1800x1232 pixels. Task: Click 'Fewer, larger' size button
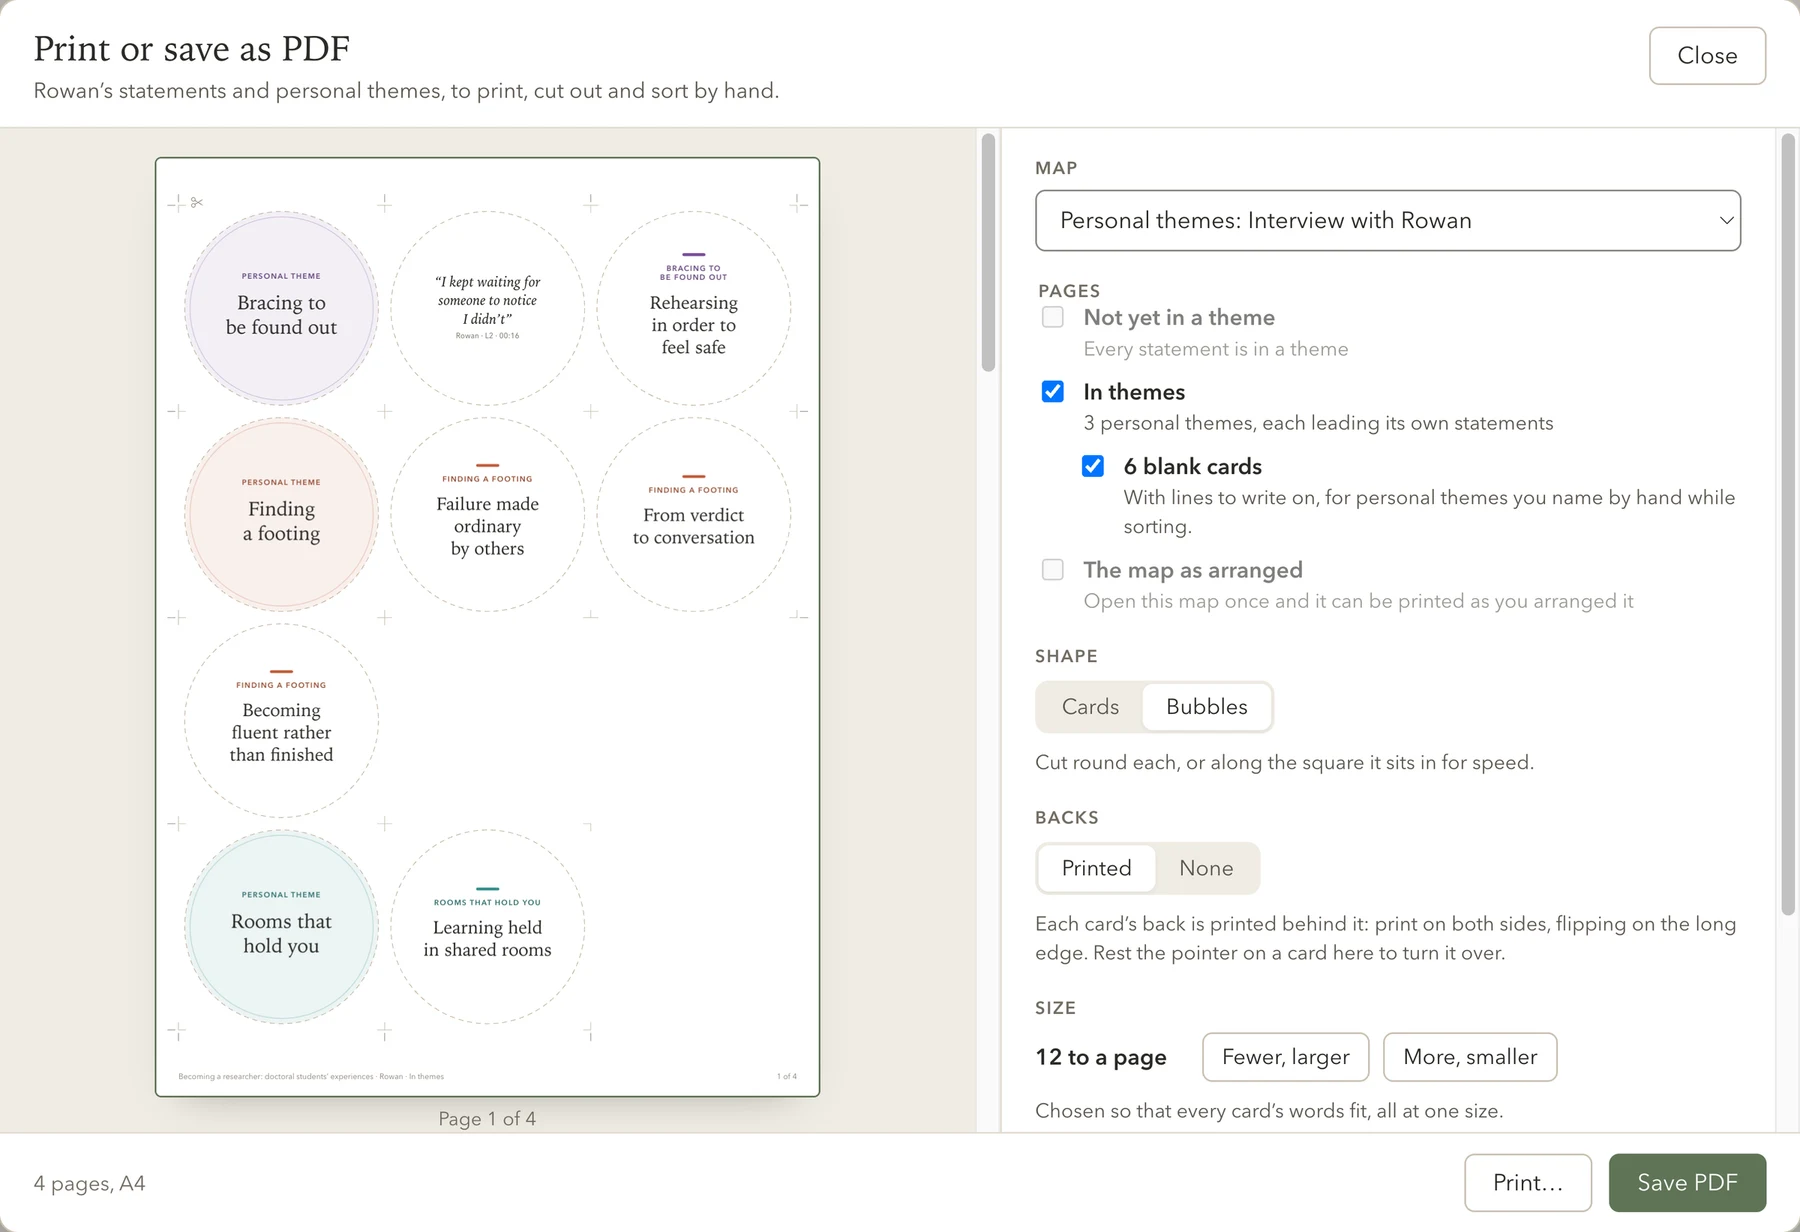(x=1286, y=1057)
